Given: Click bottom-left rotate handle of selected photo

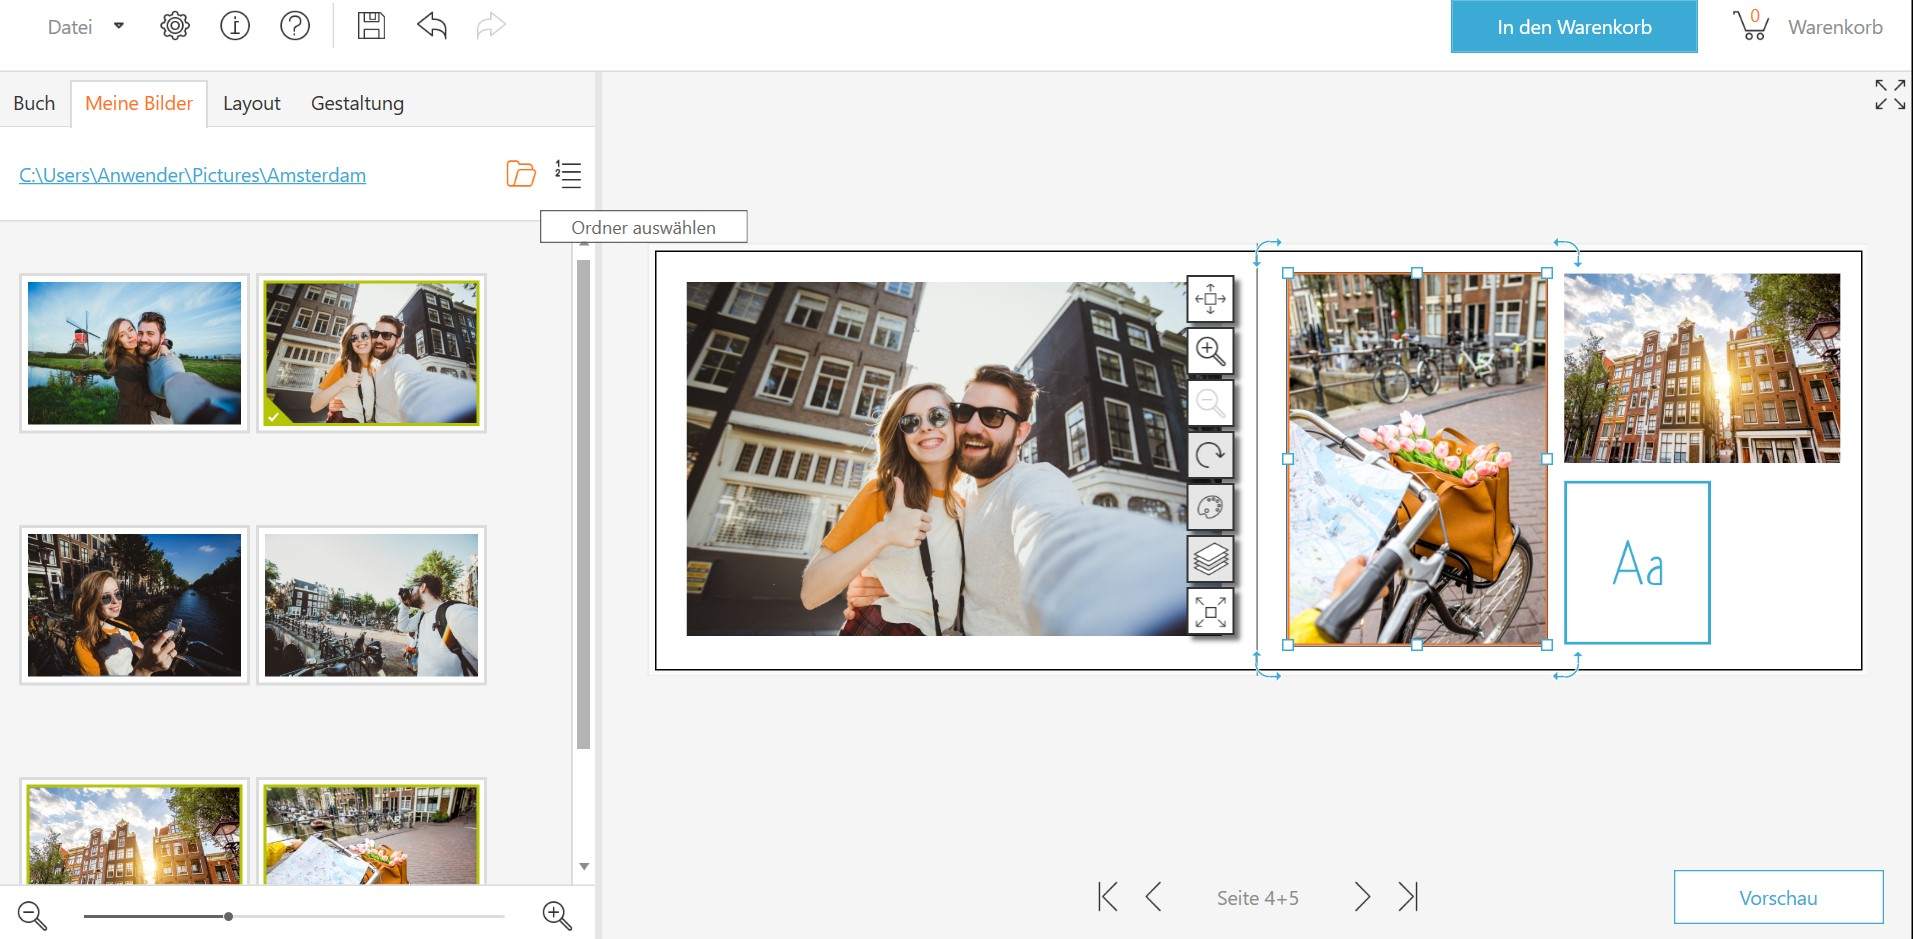Looking at the screenshot, I should [x=1267, y=666].
